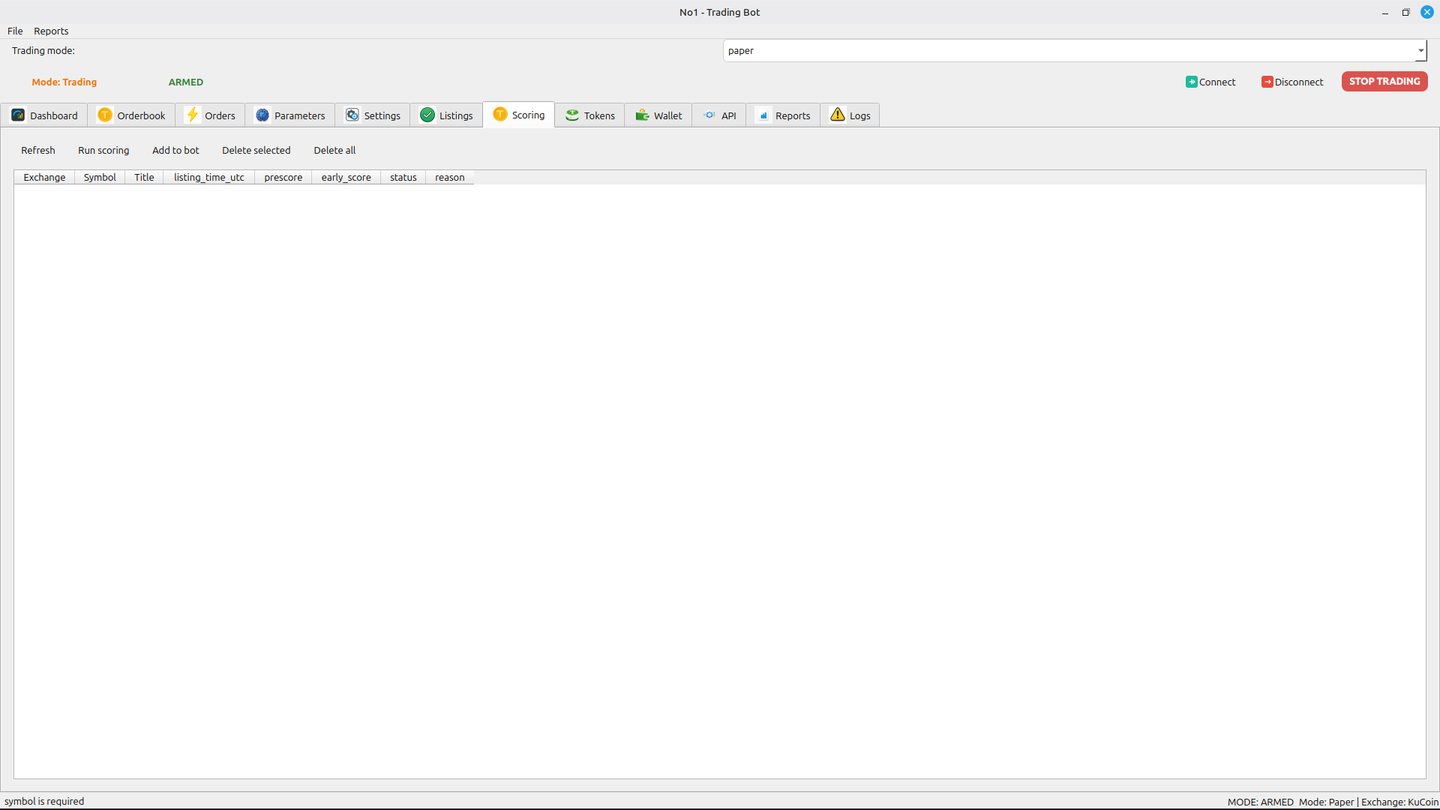
Task: Open the File menu
Action: point(15,31)
